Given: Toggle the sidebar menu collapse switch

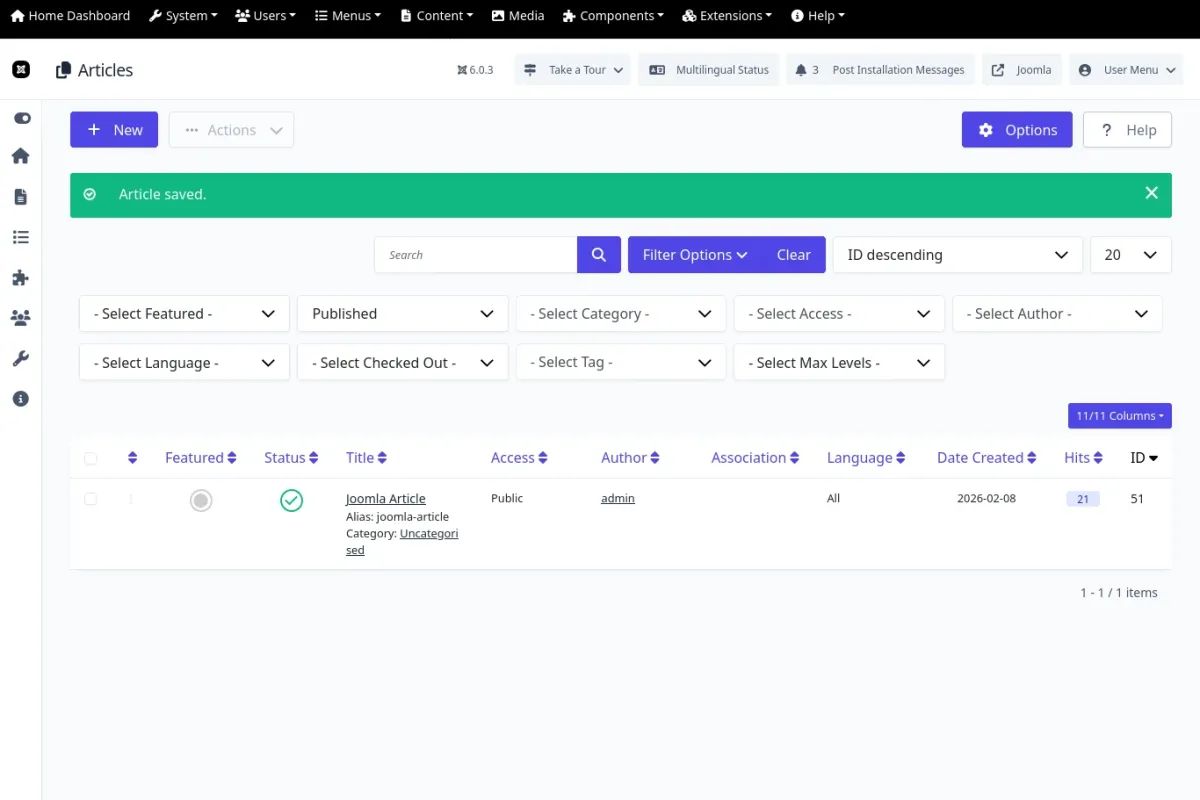Looking at the screenshot, I should tap(21, 118).
